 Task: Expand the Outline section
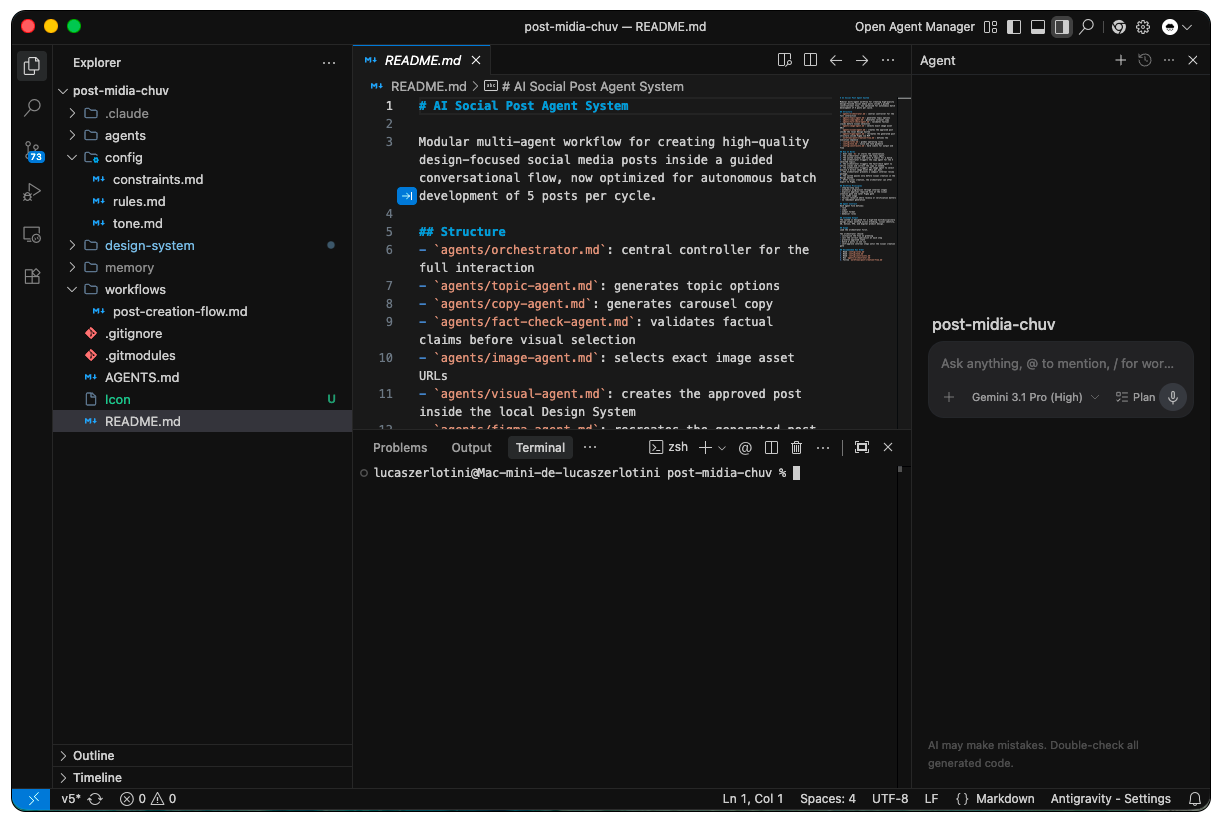[202, 755]
